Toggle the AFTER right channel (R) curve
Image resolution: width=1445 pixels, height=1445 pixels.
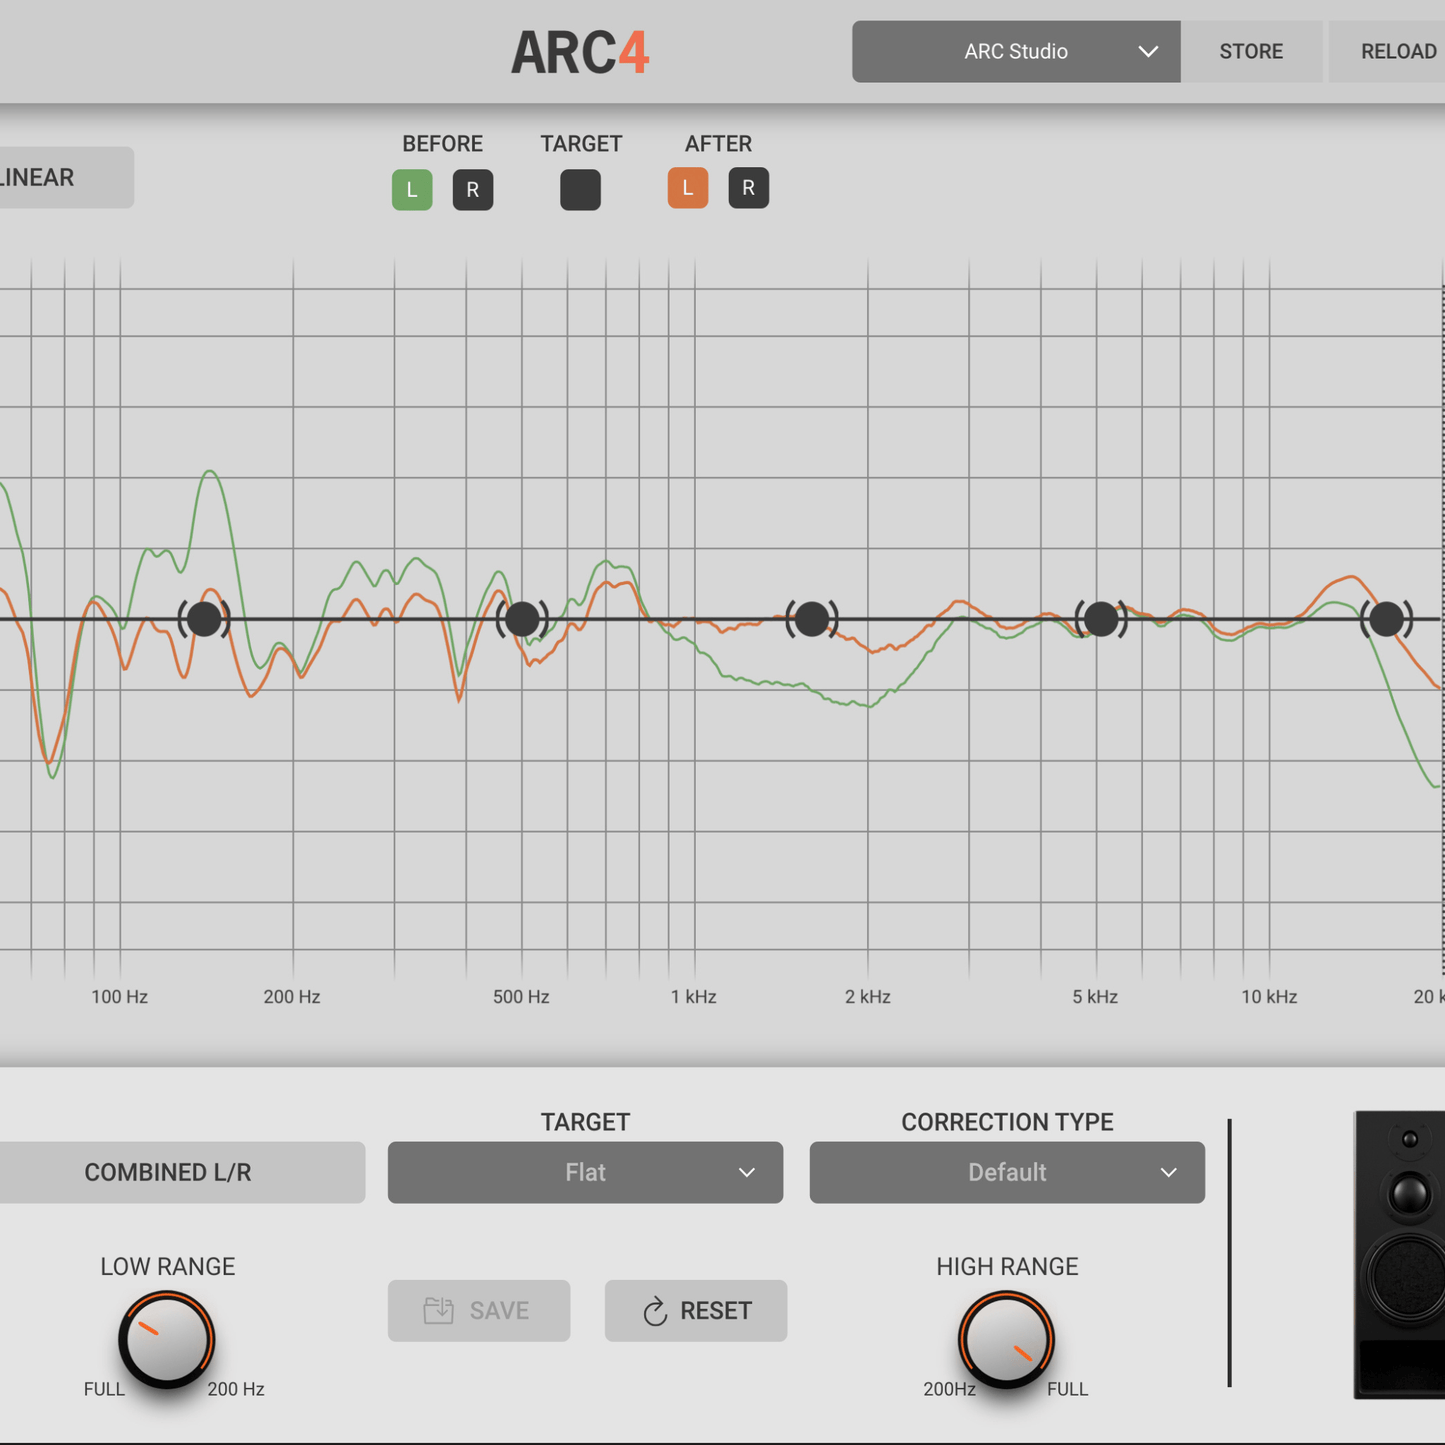[749, 188]
